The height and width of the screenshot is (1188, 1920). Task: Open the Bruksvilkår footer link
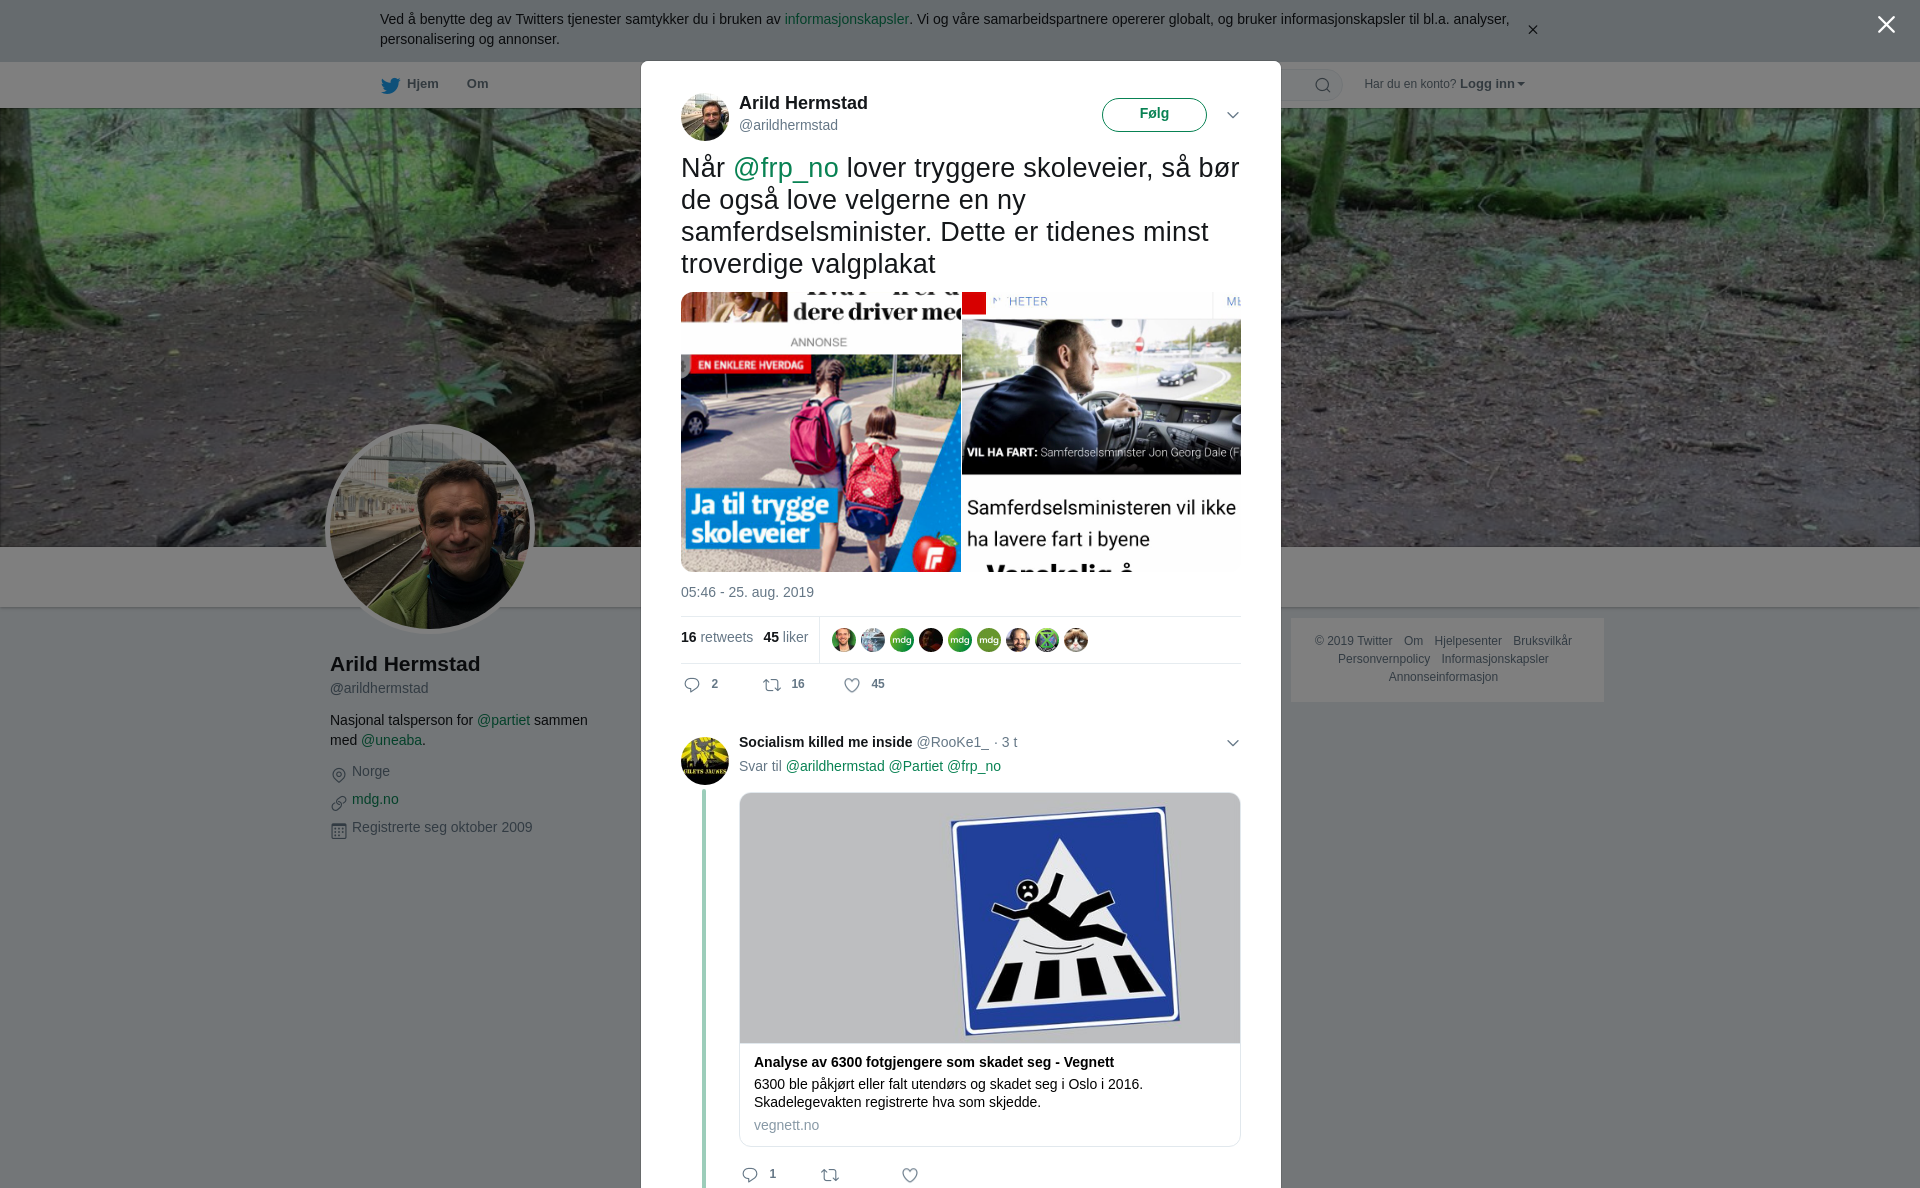pos(1542,641)
